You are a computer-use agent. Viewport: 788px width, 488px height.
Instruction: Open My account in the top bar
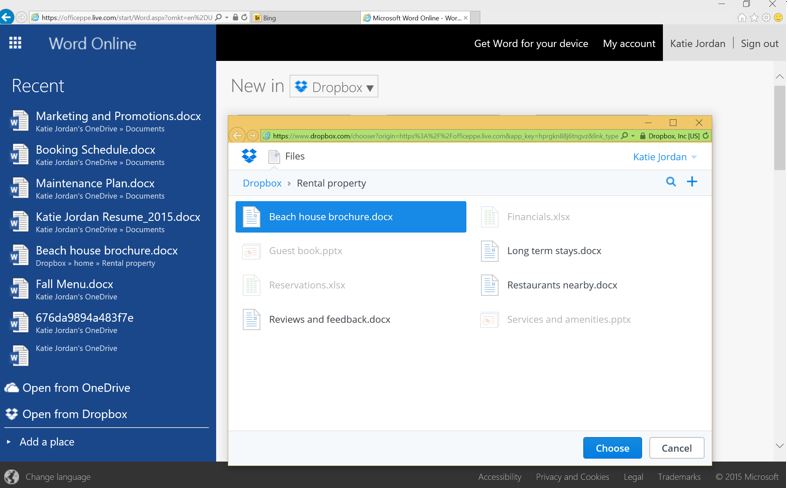(x=629, y=43)
